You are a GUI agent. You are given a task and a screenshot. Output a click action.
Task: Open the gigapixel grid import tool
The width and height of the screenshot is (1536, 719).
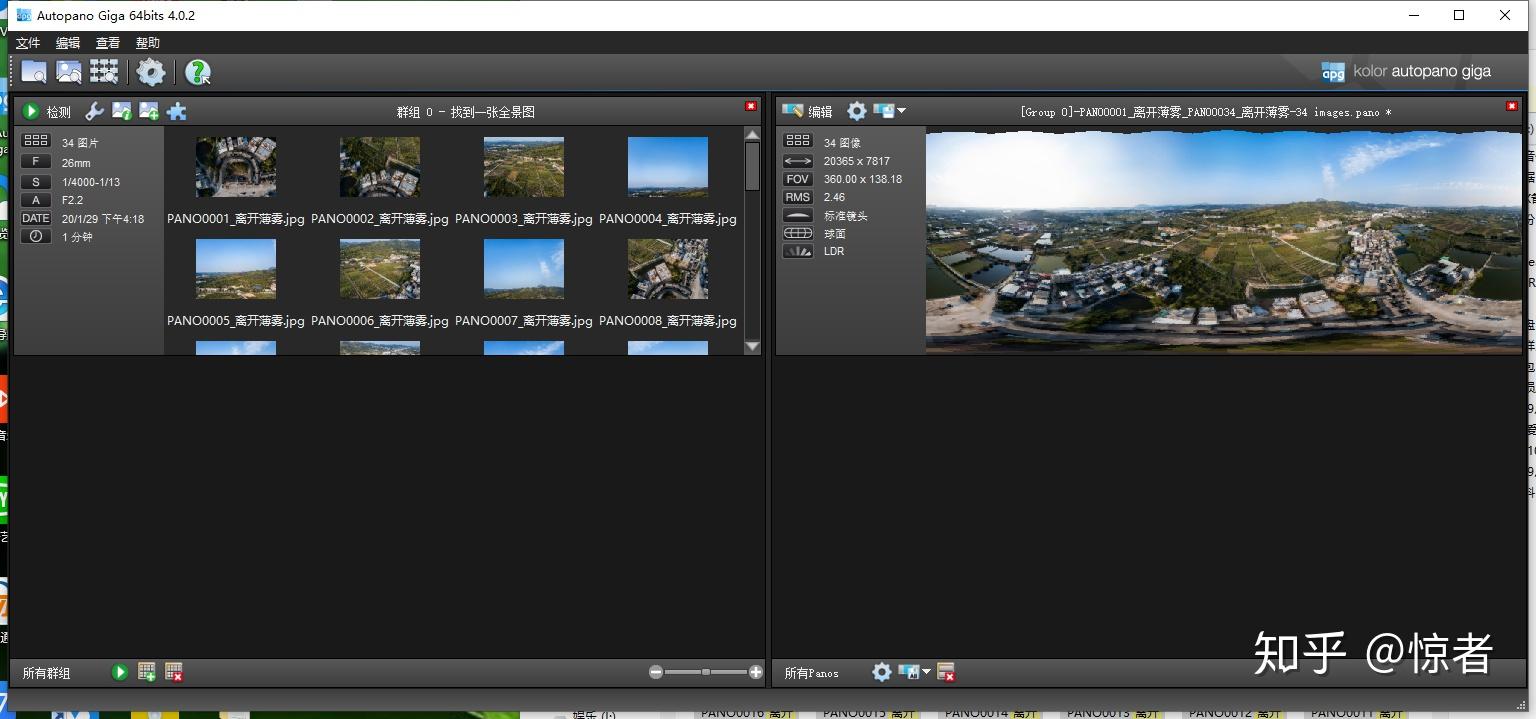(x=104, y=71)
